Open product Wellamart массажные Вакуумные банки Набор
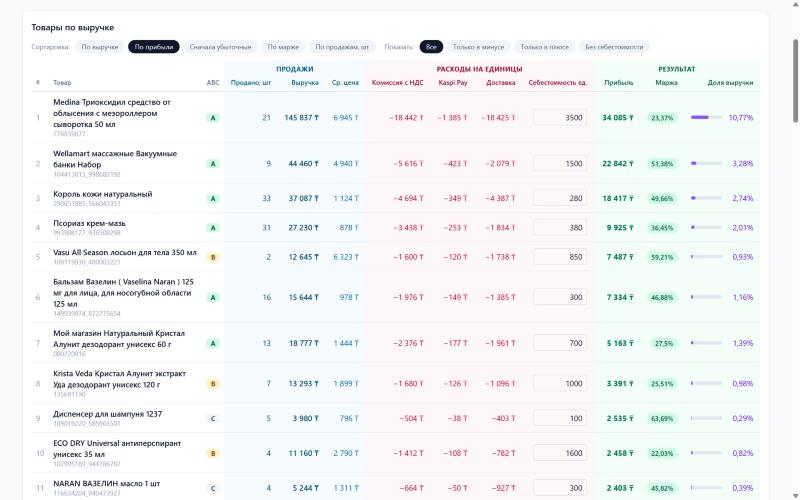The width and height of the screenshot is (800, 500). tap(115, 159)
